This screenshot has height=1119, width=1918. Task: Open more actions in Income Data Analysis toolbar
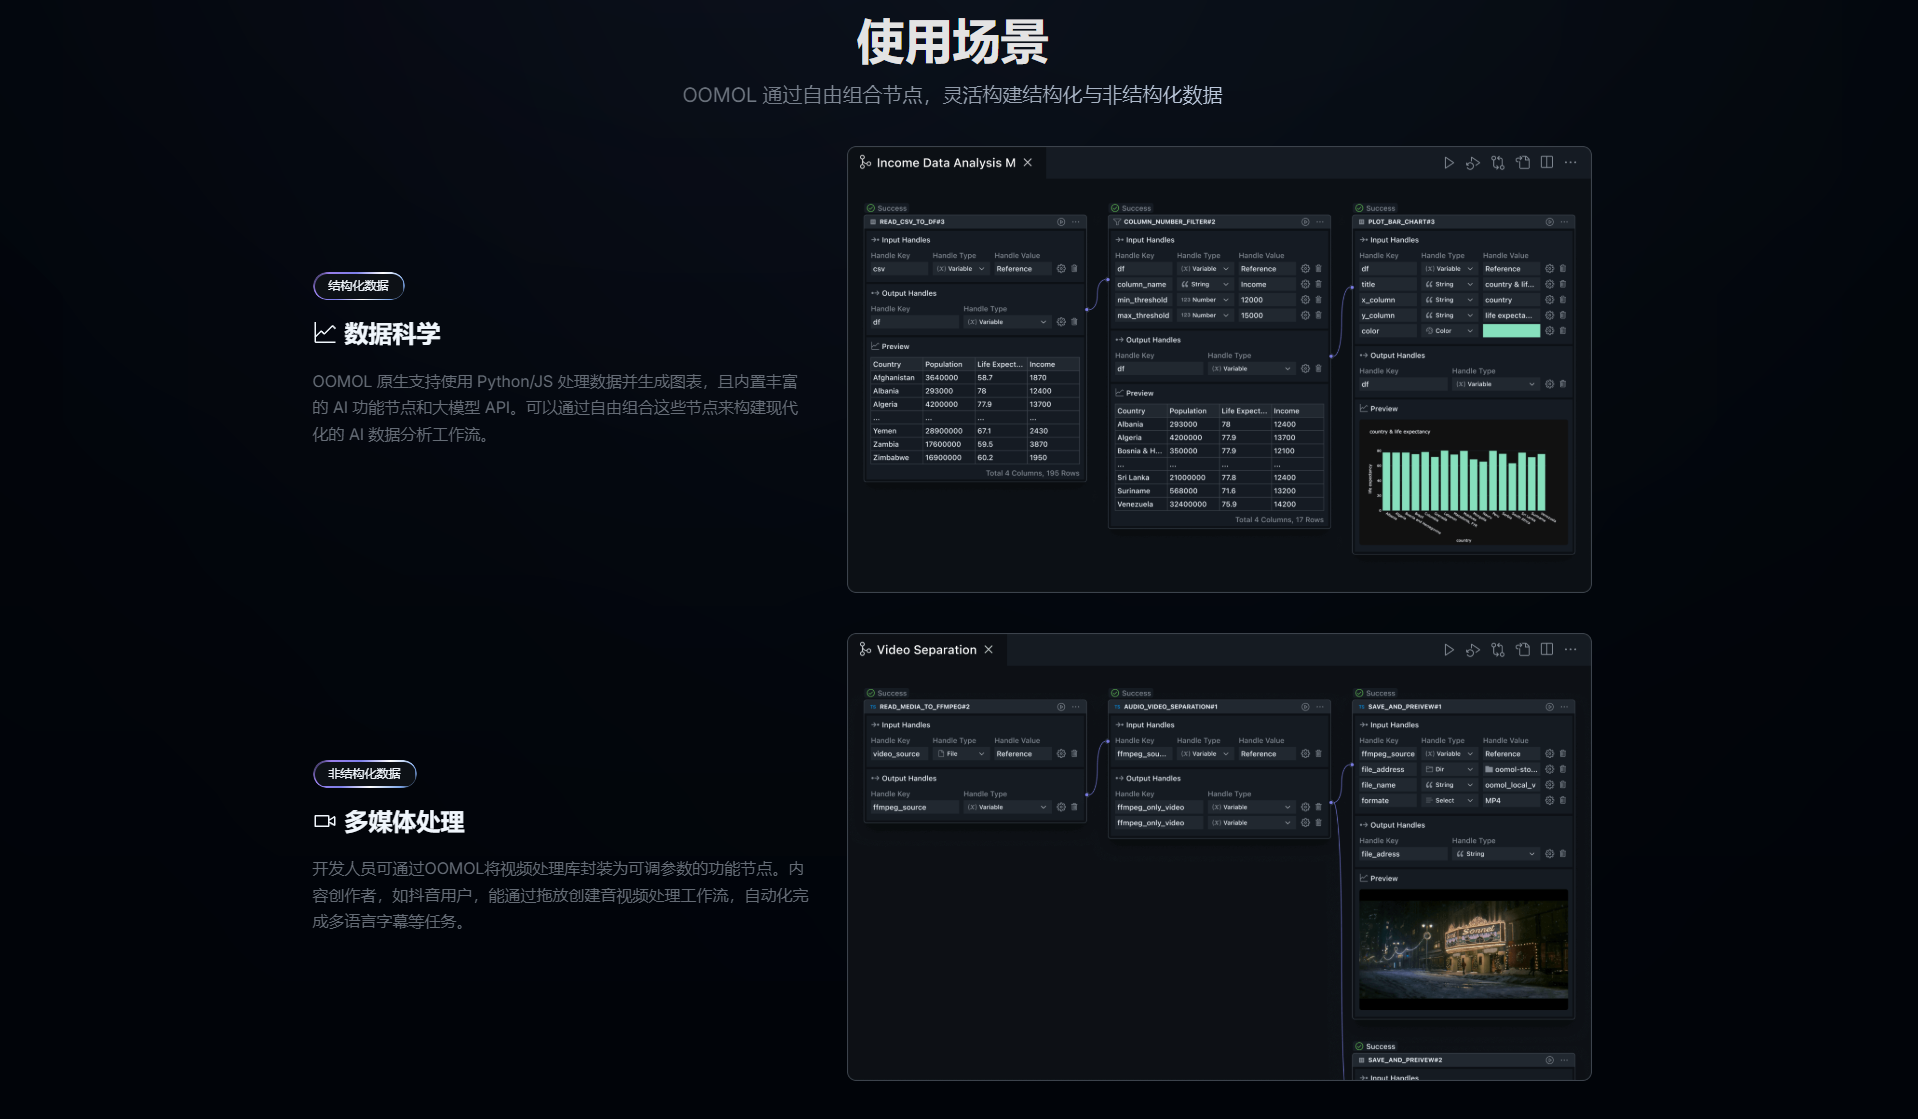pos(1571,163)
